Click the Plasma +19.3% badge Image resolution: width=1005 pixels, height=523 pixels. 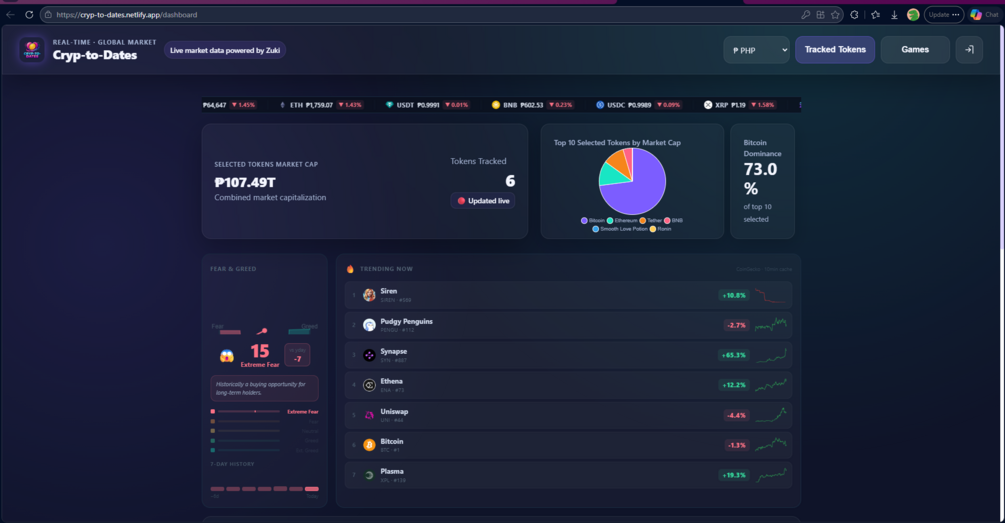(734, 475)
